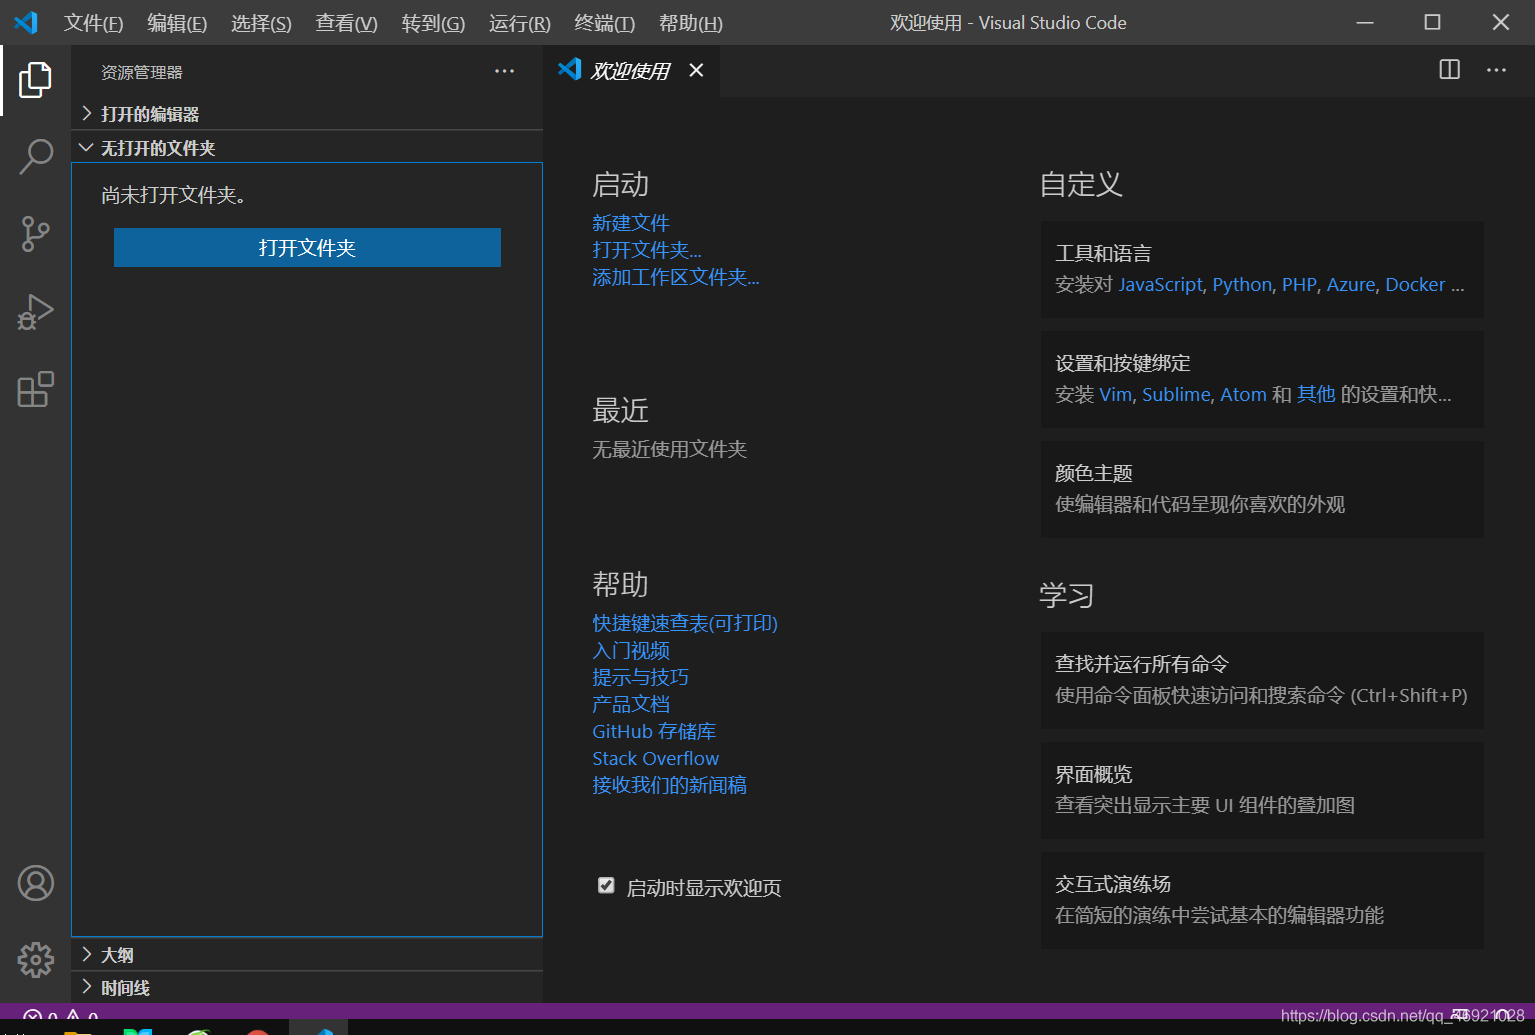This screenshot has width=1535, height=1035.
Task: Open the 文件(F) menu
Action: pos(93,23)
